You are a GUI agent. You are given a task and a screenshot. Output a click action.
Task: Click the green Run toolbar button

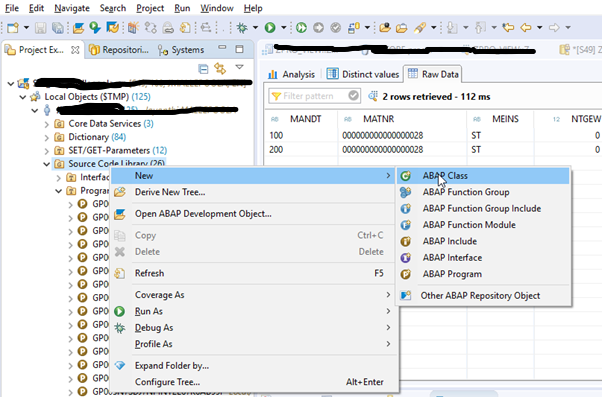pos(270,28)
